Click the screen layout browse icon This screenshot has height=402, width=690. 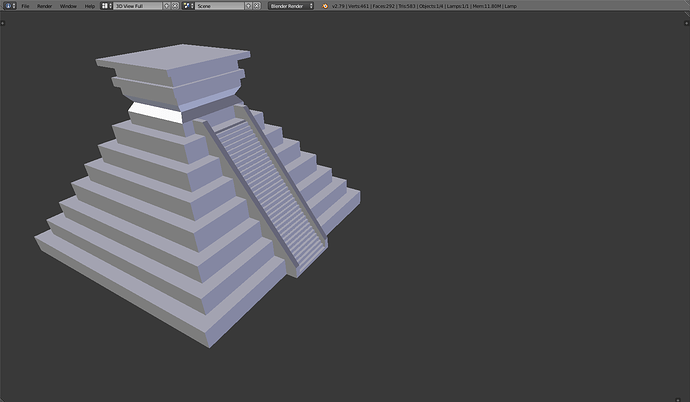coord(106,6)
